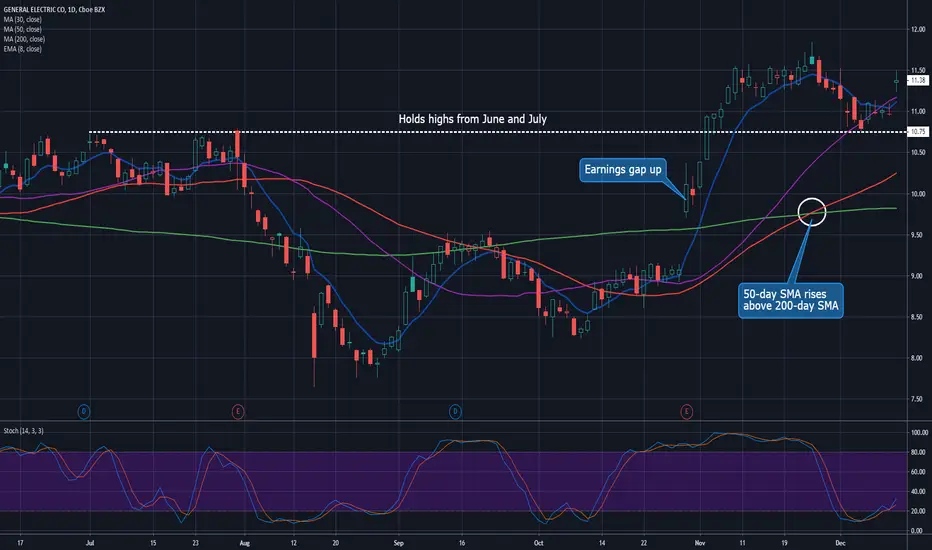
Task: Click the 60.00 stochastic axis label
Action: click(x=918, y=472)
